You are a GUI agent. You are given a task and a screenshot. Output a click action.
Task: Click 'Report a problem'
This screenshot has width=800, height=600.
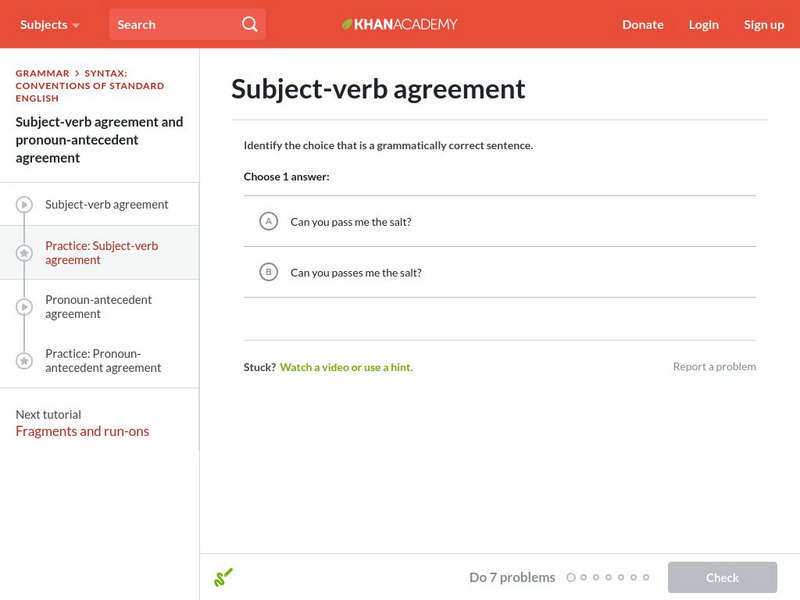pos(716,366)
